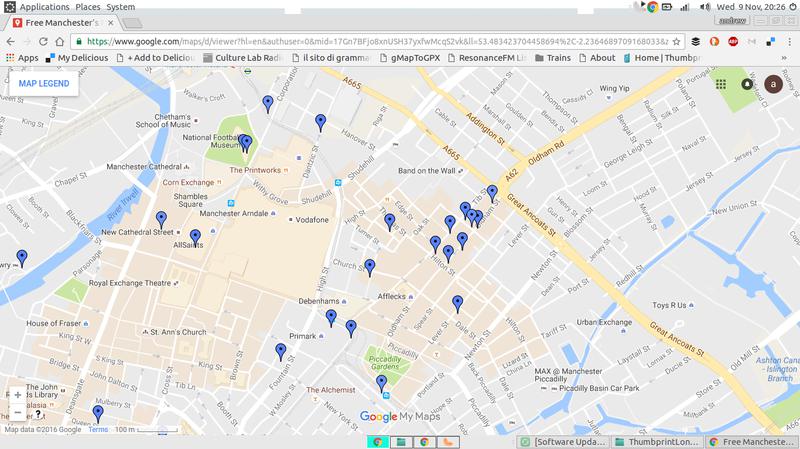The image size is (800, 449).
Task: Open the MAP LEGEND panel
Action: 44,84
